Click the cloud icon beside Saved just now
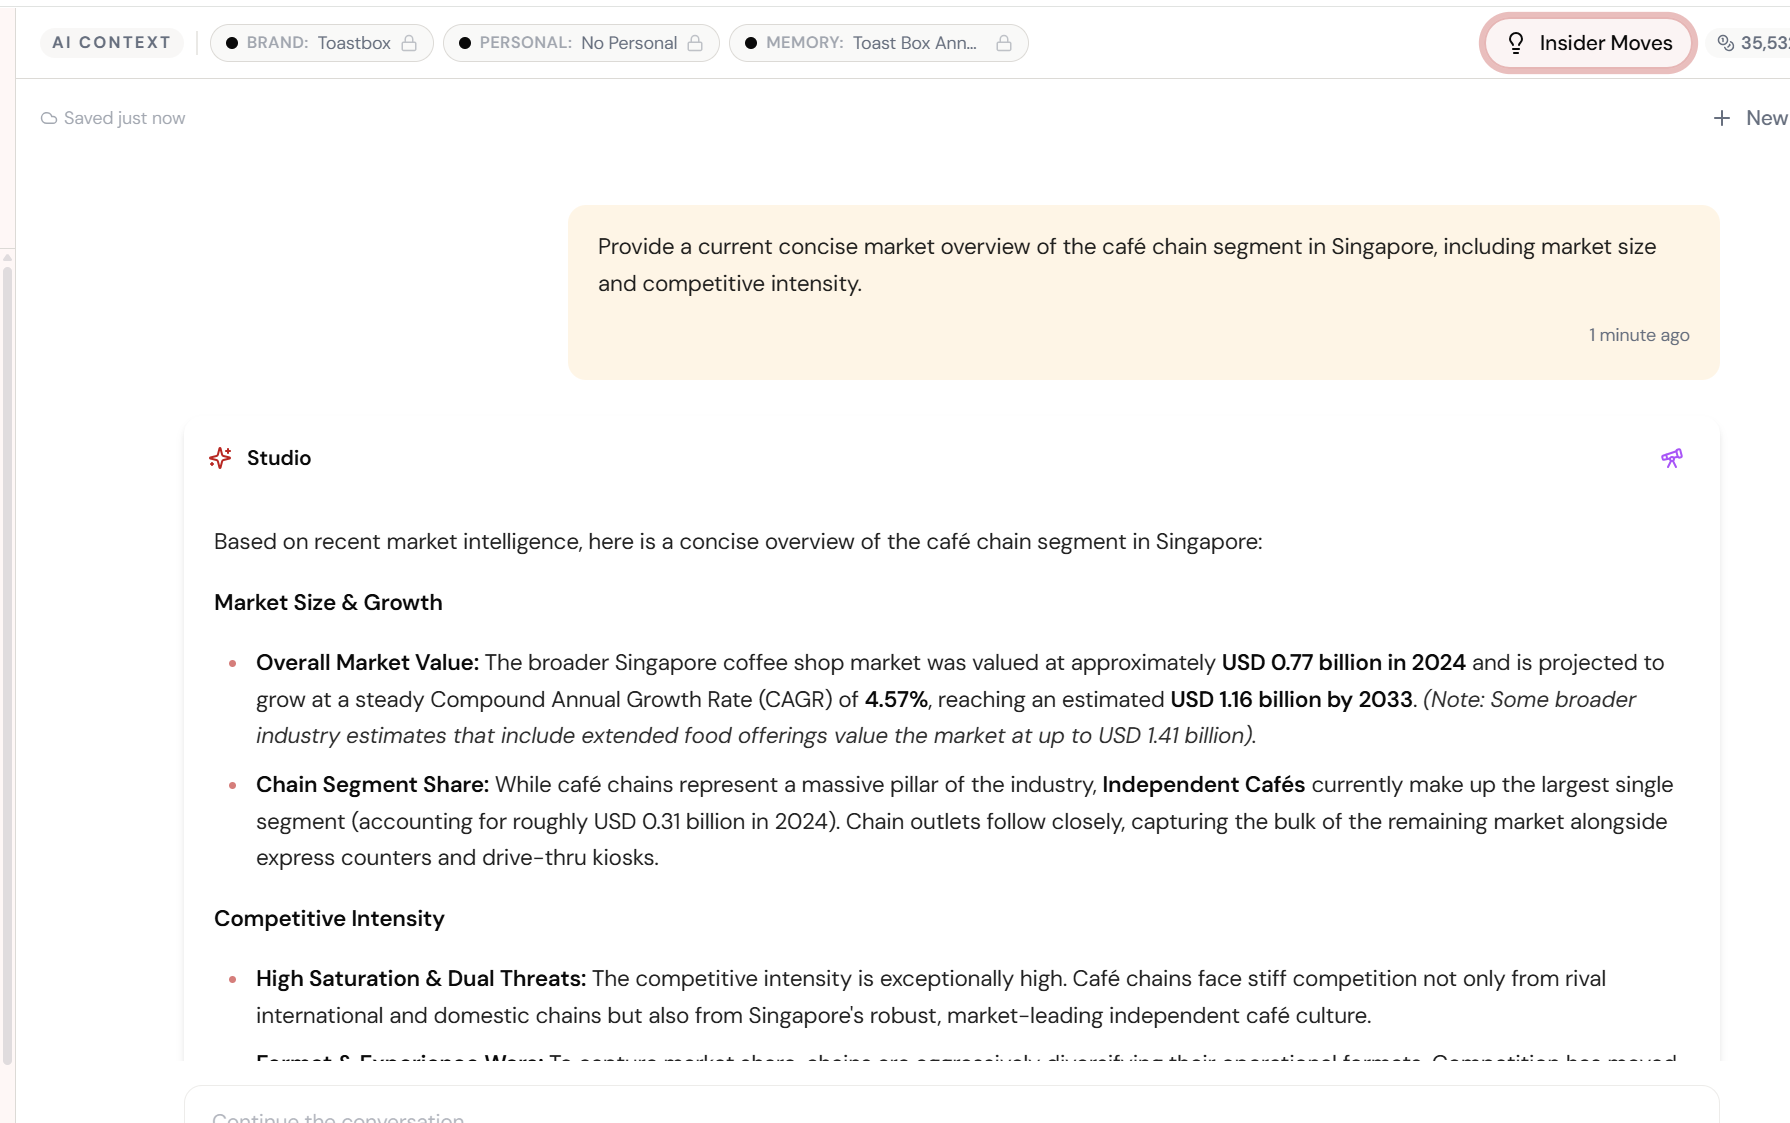Image resolution: width=1790 pixels, height=1123 pixels. tap(48, 118)
